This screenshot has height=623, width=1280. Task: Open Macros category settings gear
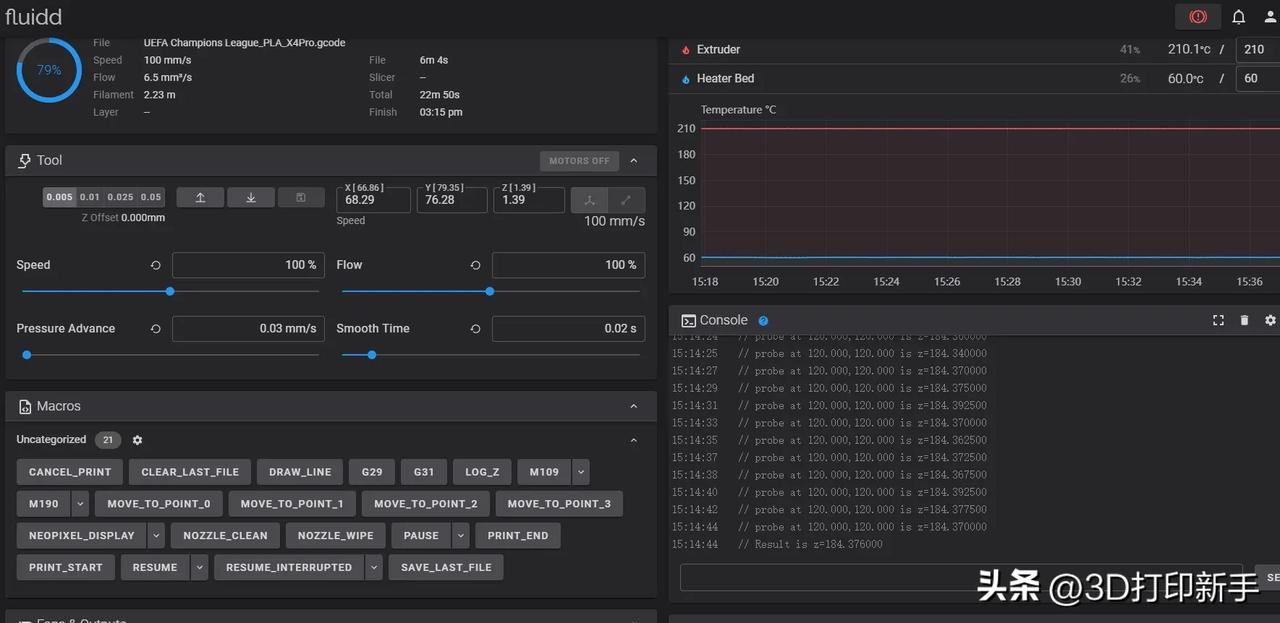[x=138, y=440]
